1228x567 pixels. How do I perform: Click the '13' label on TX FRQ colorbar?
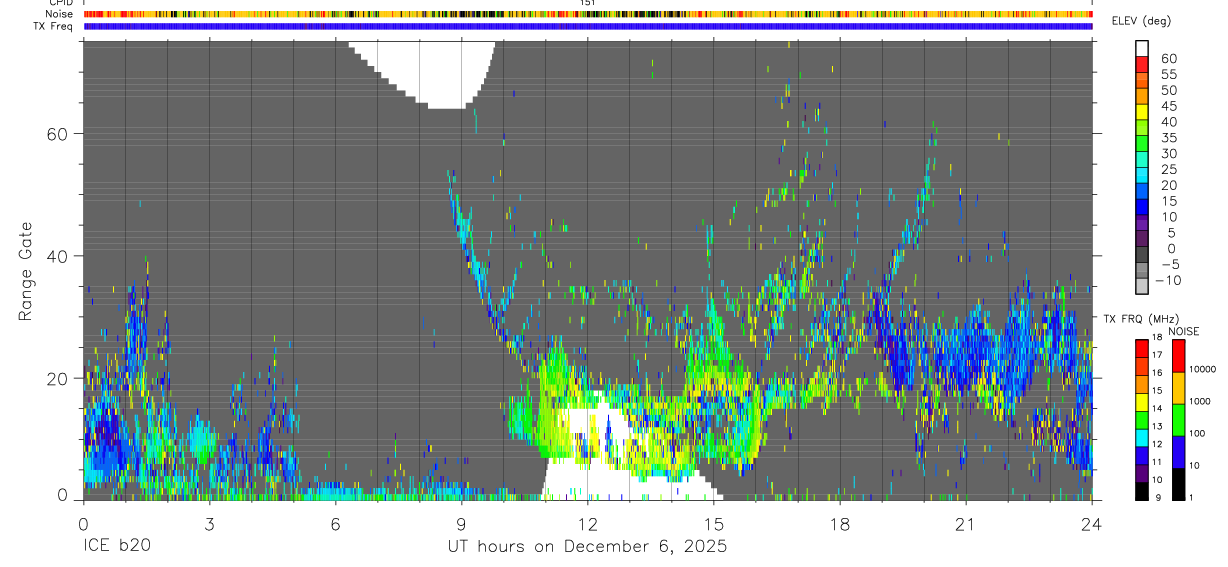coord(1156,427)
